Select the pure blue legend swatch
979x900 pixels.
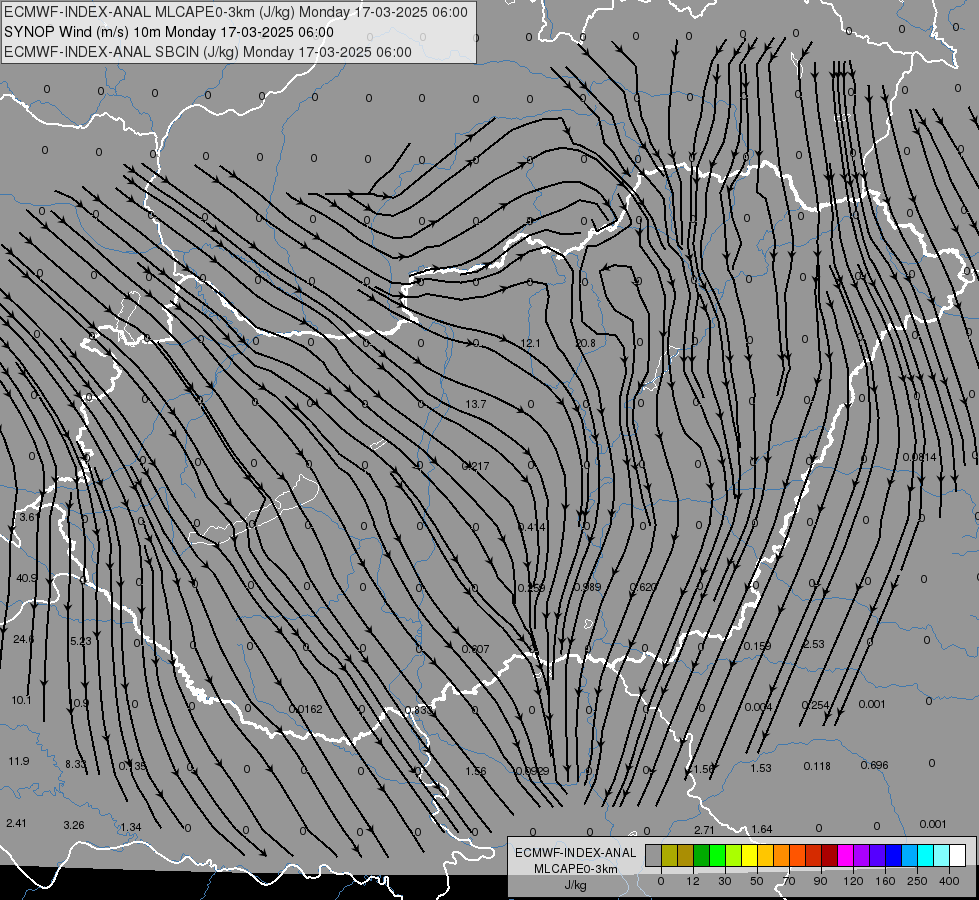pyautogui.click(x=893, y=855)
